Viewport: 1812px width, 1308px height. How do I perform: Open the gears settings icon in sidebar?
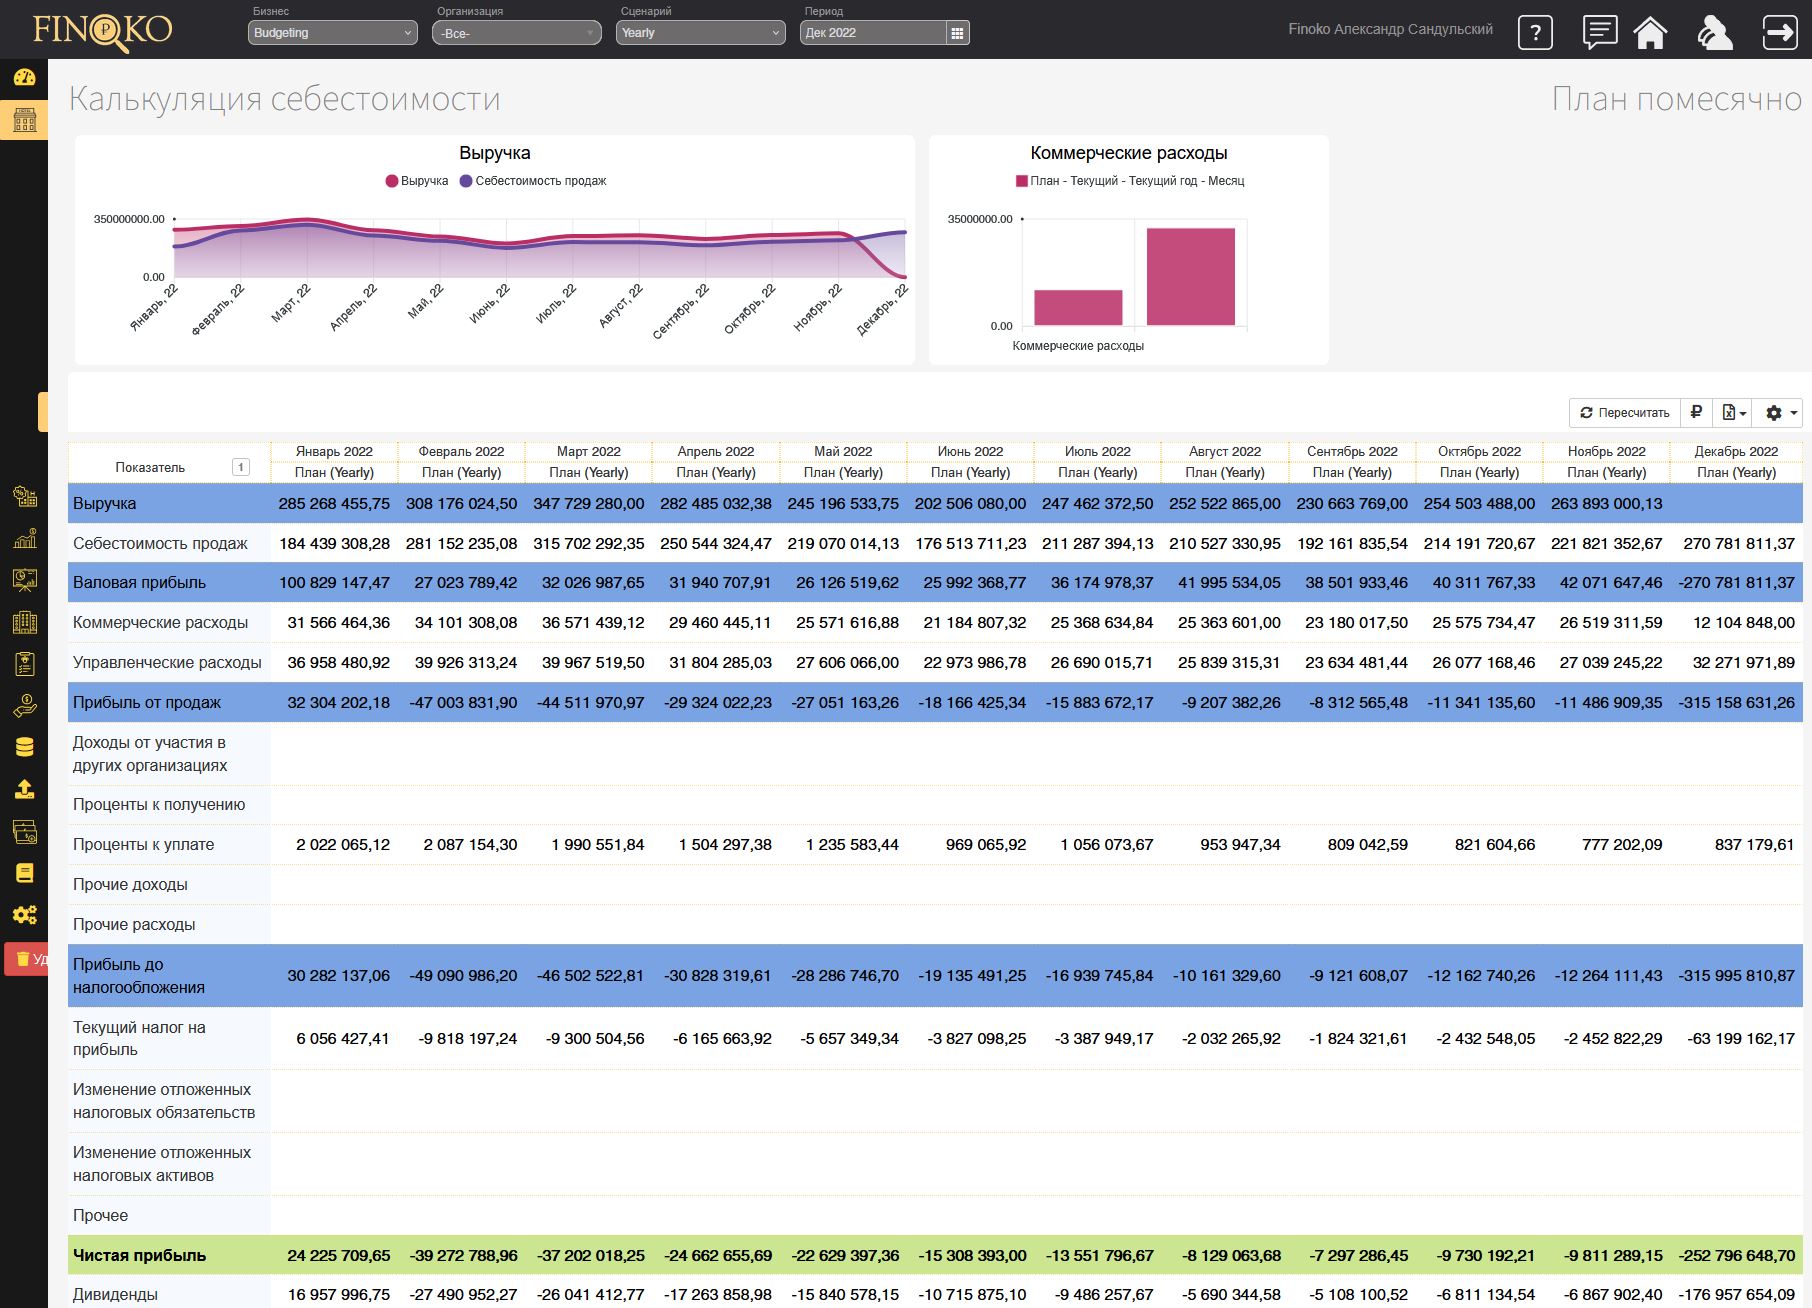click(24, 914)
